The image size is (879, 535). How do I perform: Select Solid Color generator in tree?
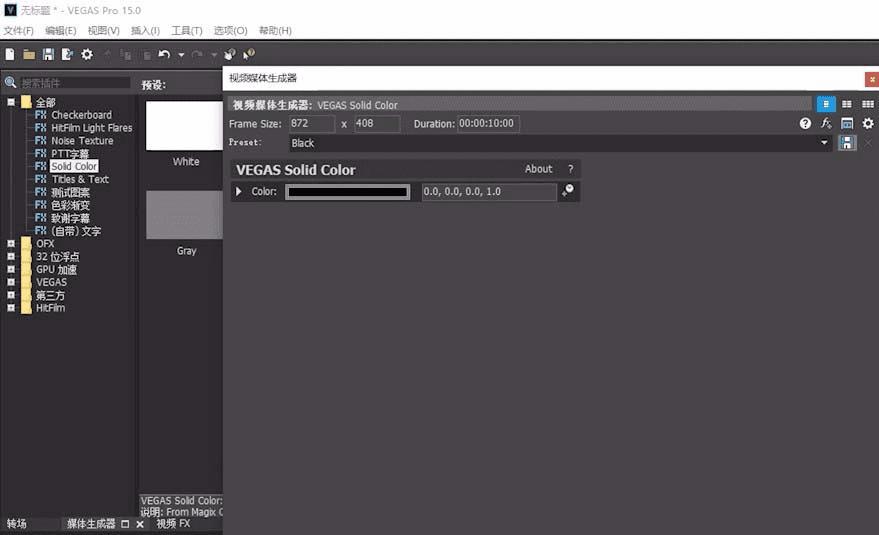tap(74, 167)
